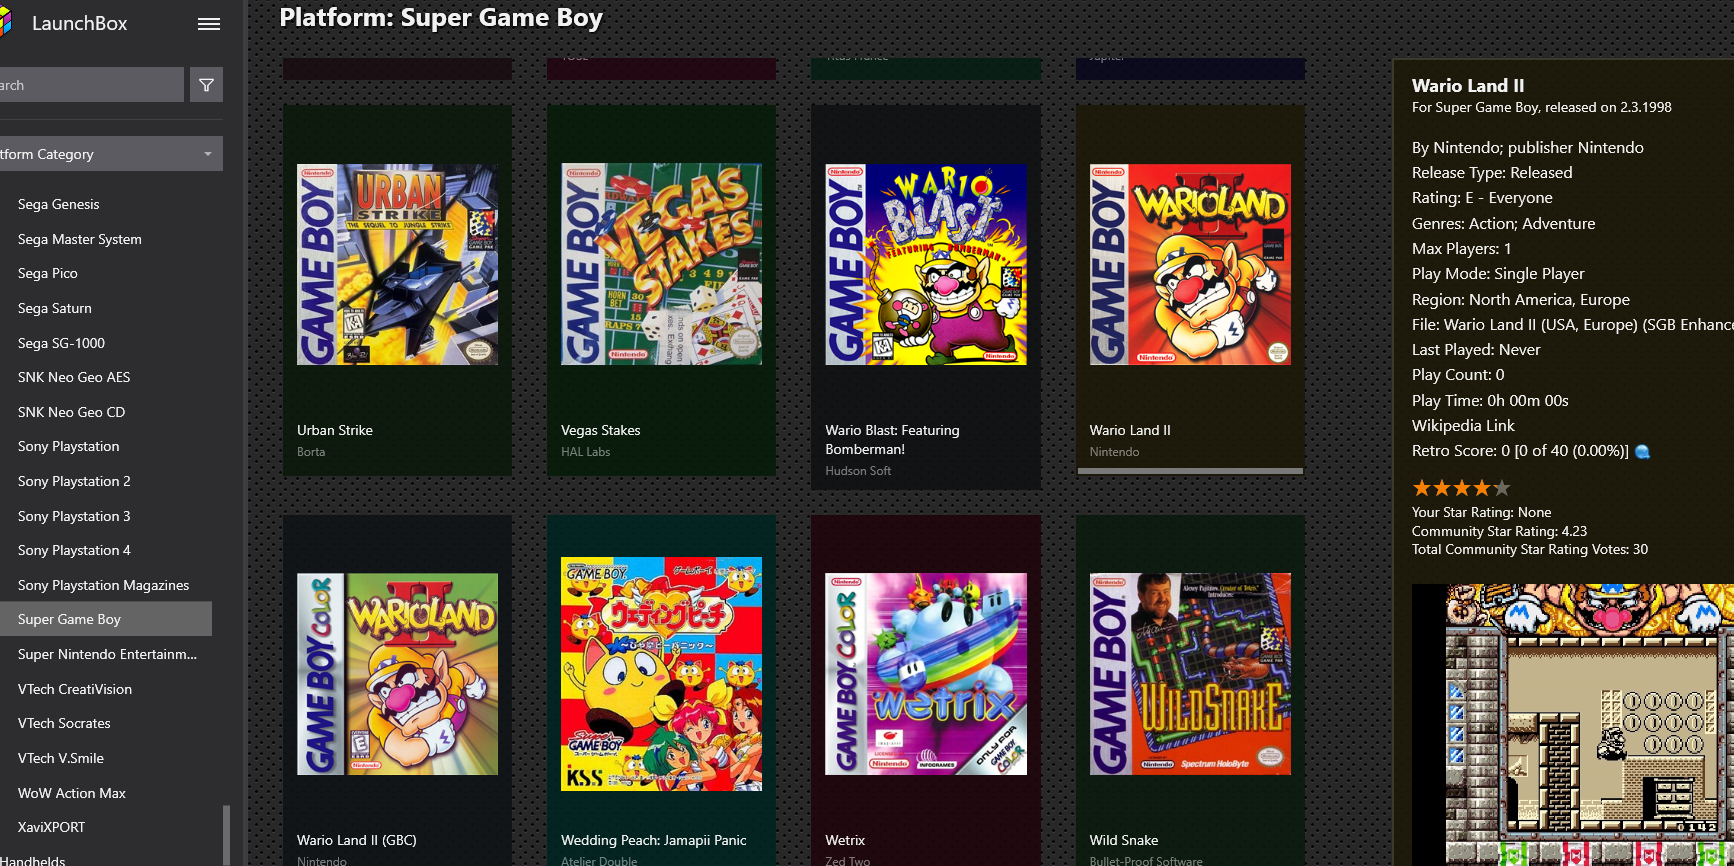
Task: Click HAL Labs developer label
Action: click(585, 452)
